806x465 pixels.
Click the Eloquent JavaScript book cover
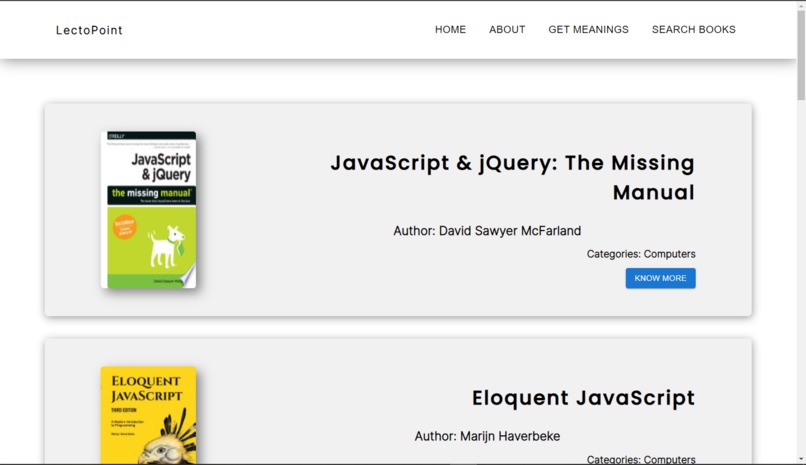(x=149, y=415)
